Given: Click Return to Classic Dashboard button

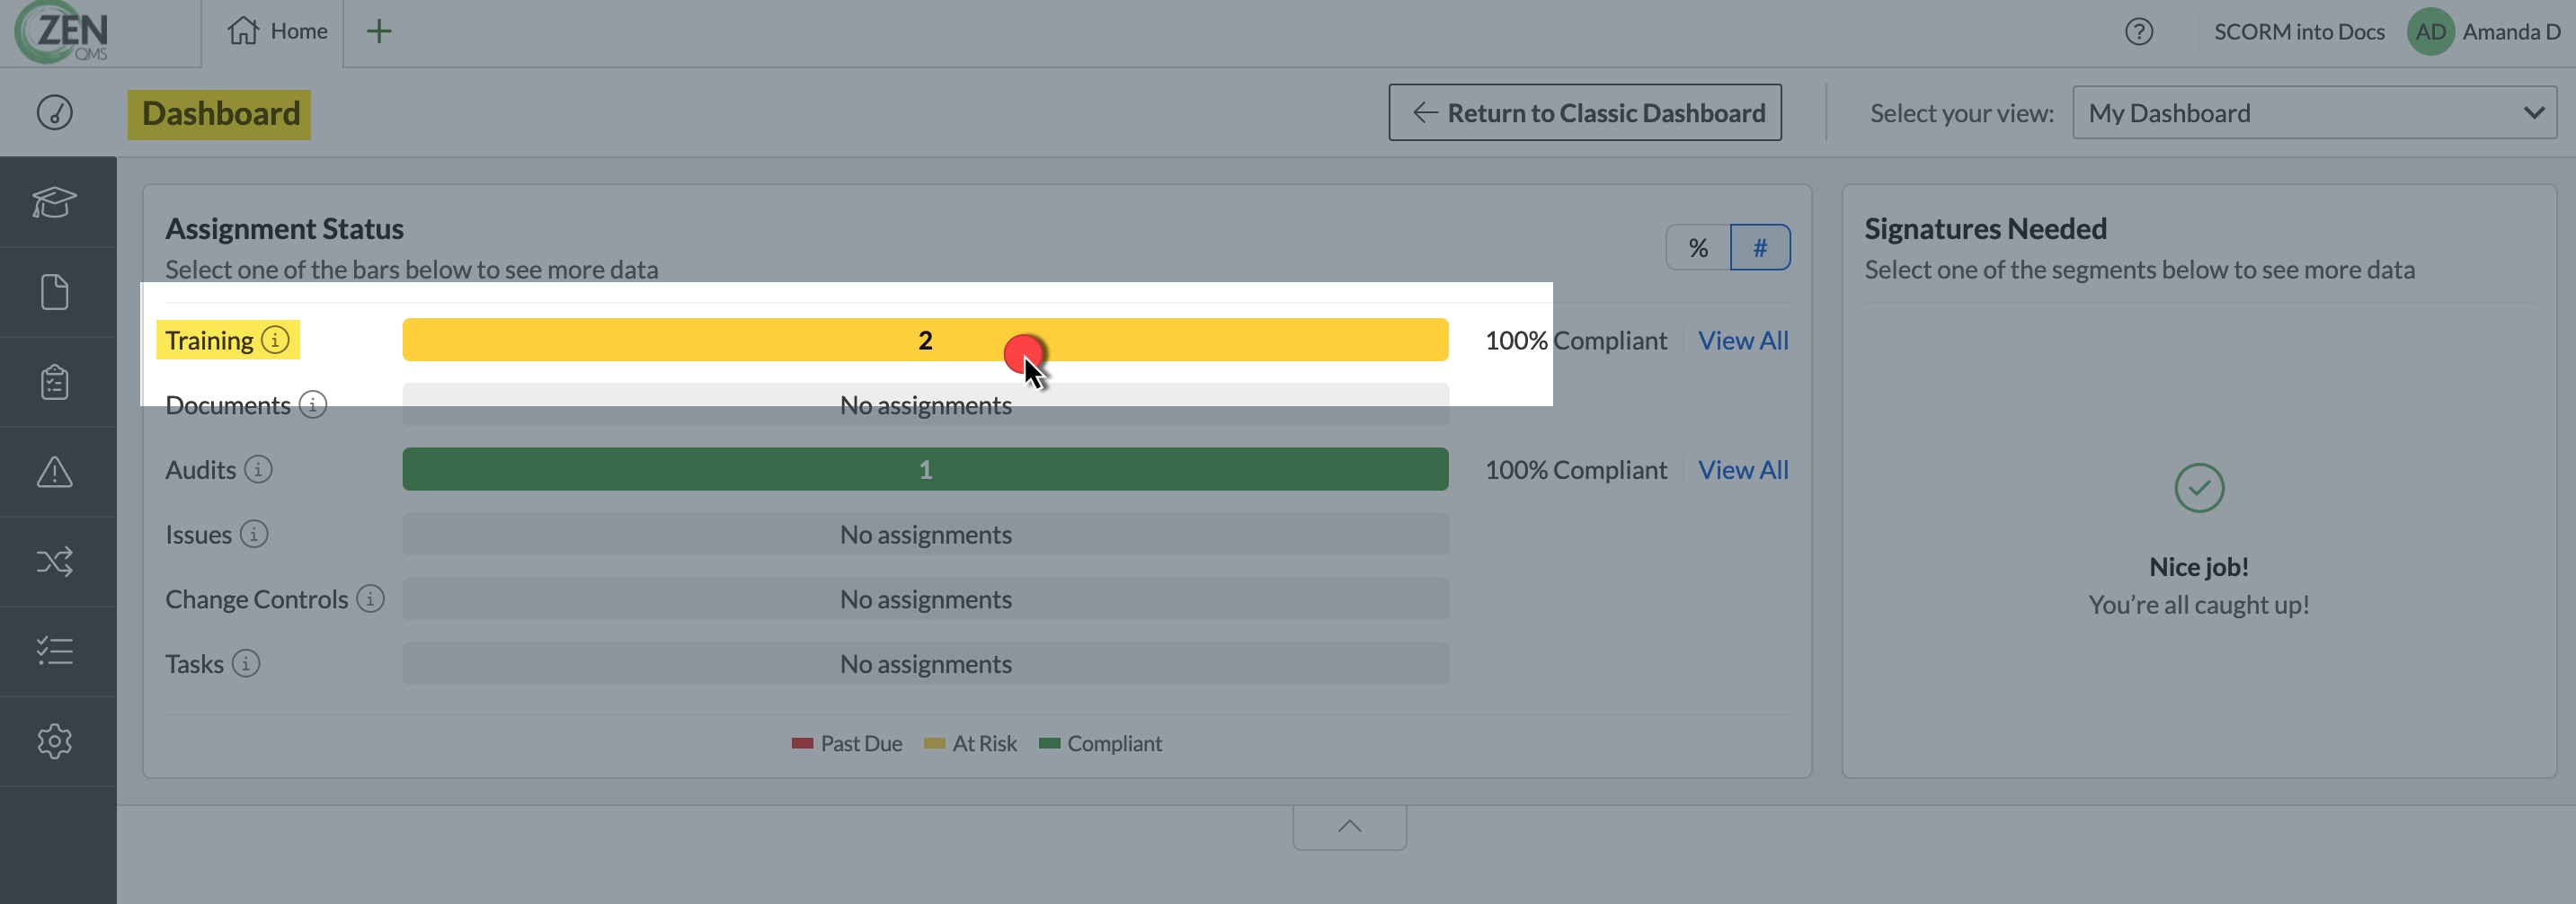Looking at the screenshot, I should point(1585,113).
